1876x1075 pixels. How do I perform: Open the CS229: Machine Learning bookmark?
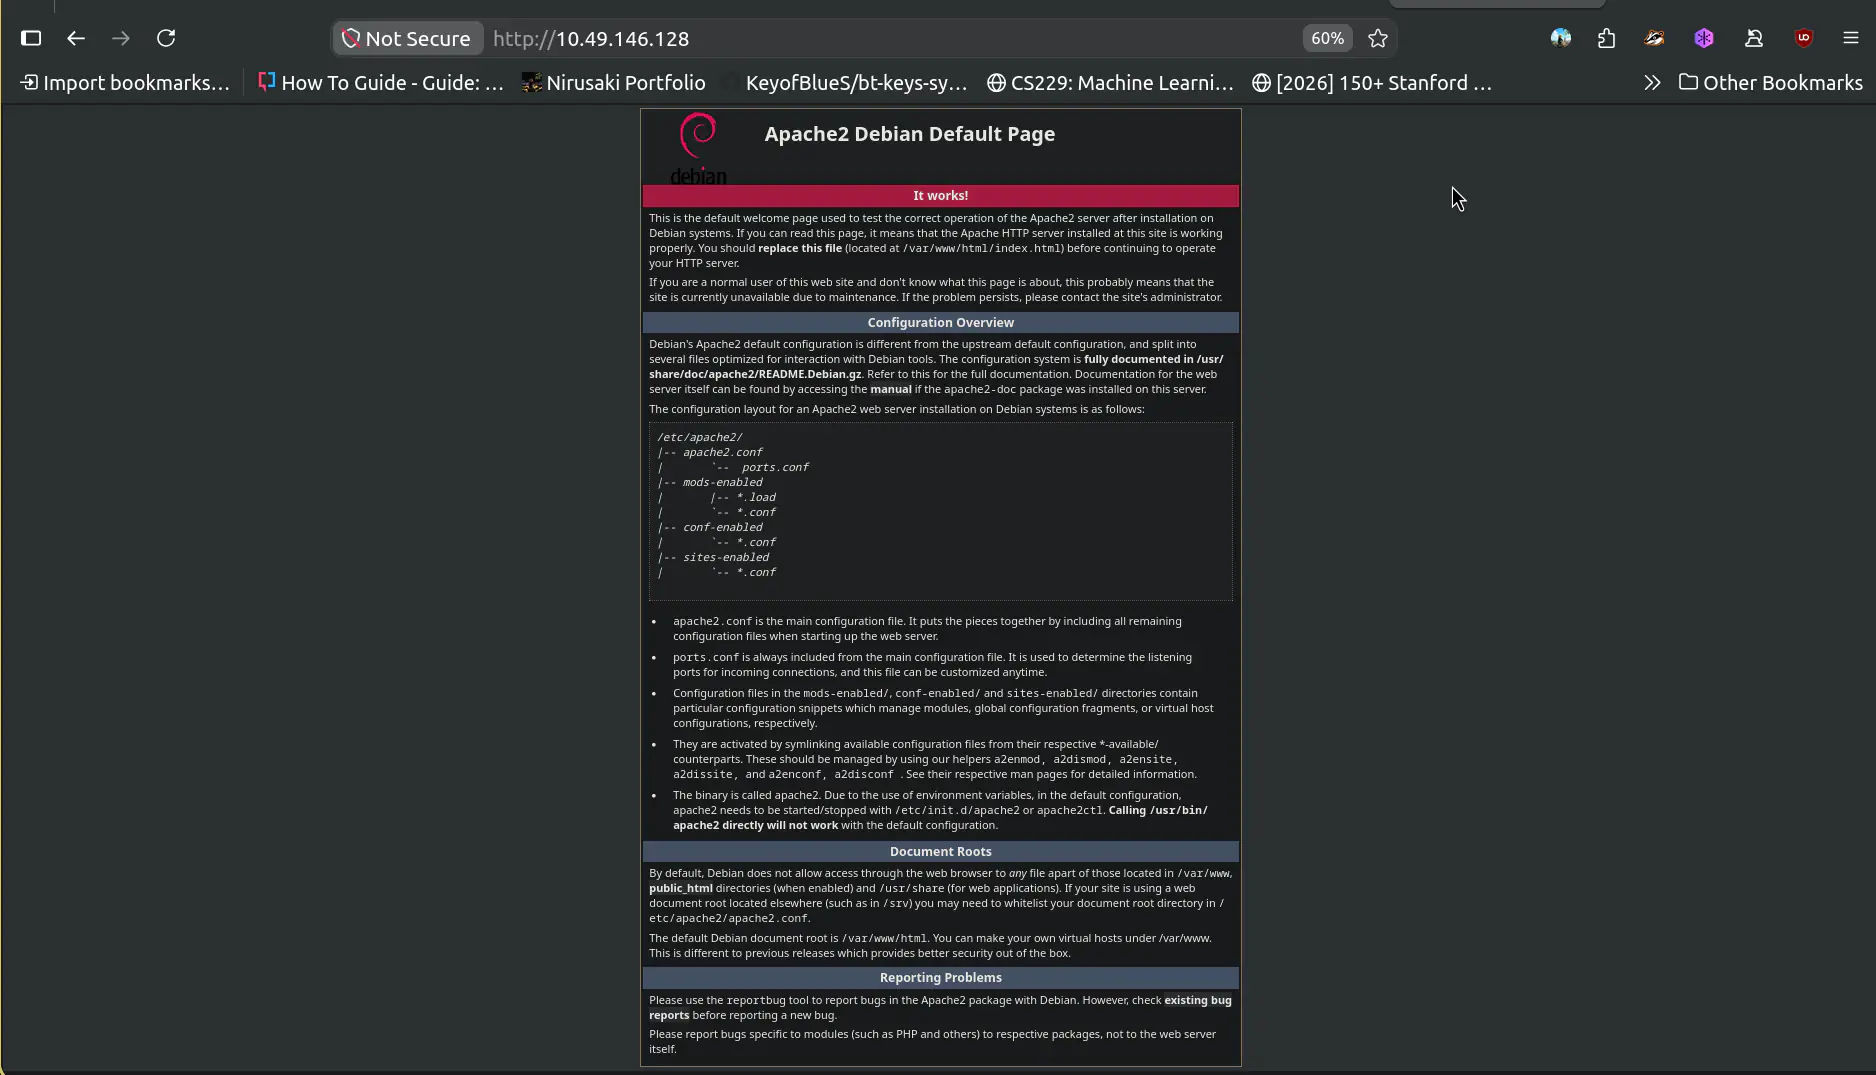pyautogui.click(x=1110, y=83)
